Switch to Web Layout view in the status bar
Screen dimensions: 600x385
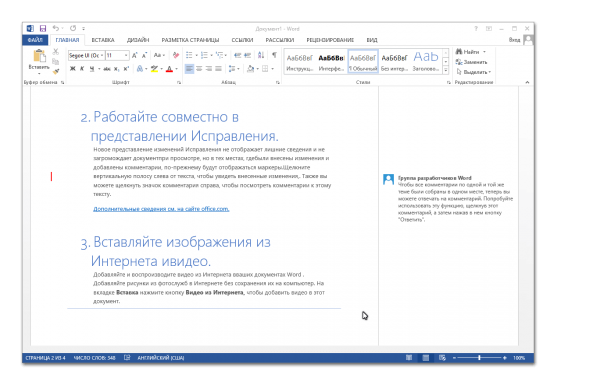click(x=442, y=357)
